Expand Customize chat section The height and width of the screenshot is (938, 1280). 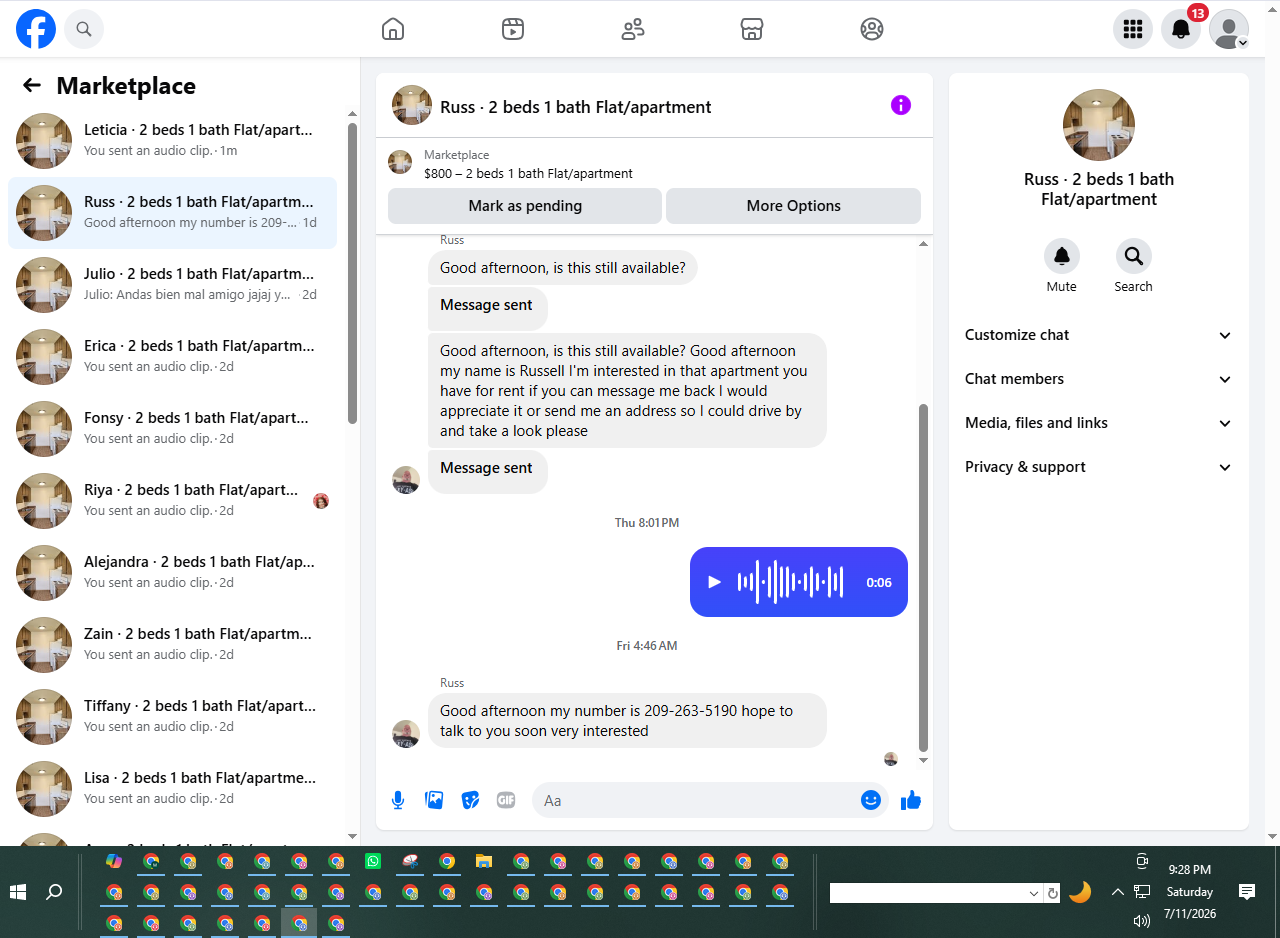[x=1099, y=335]
